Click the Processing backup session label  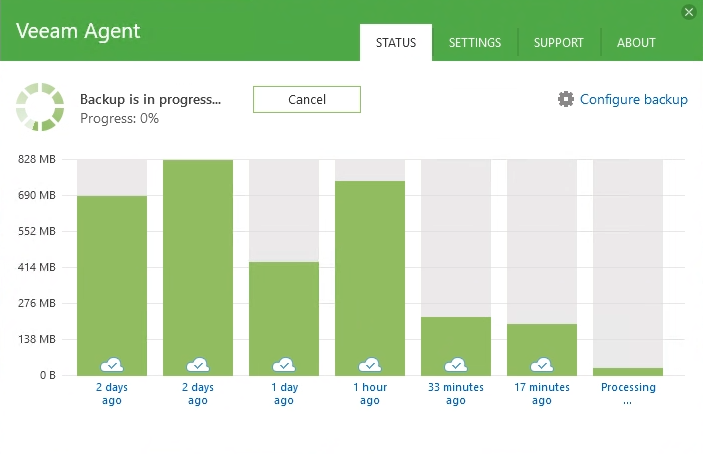click(x=628, y=394)
